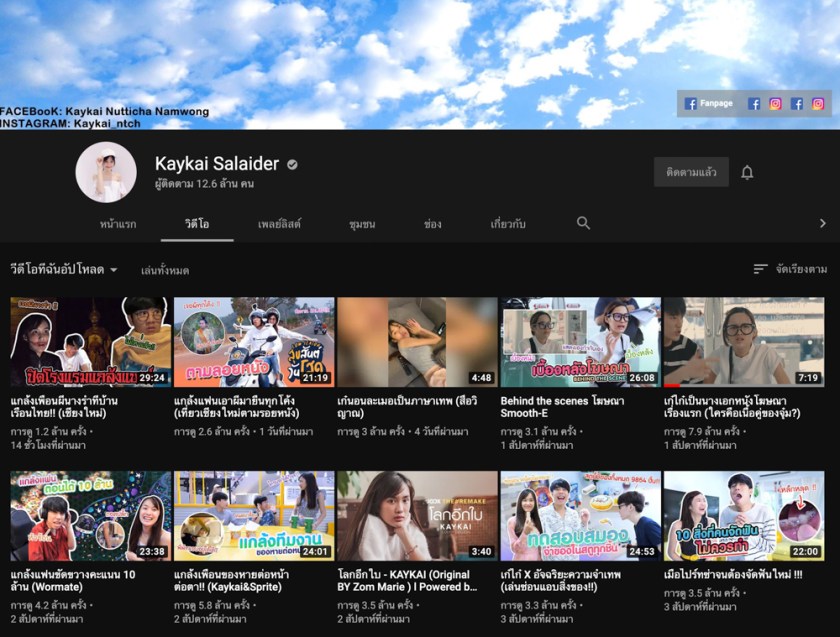
Task: Open channel search magnifier icon
Action: coord(583,223)
